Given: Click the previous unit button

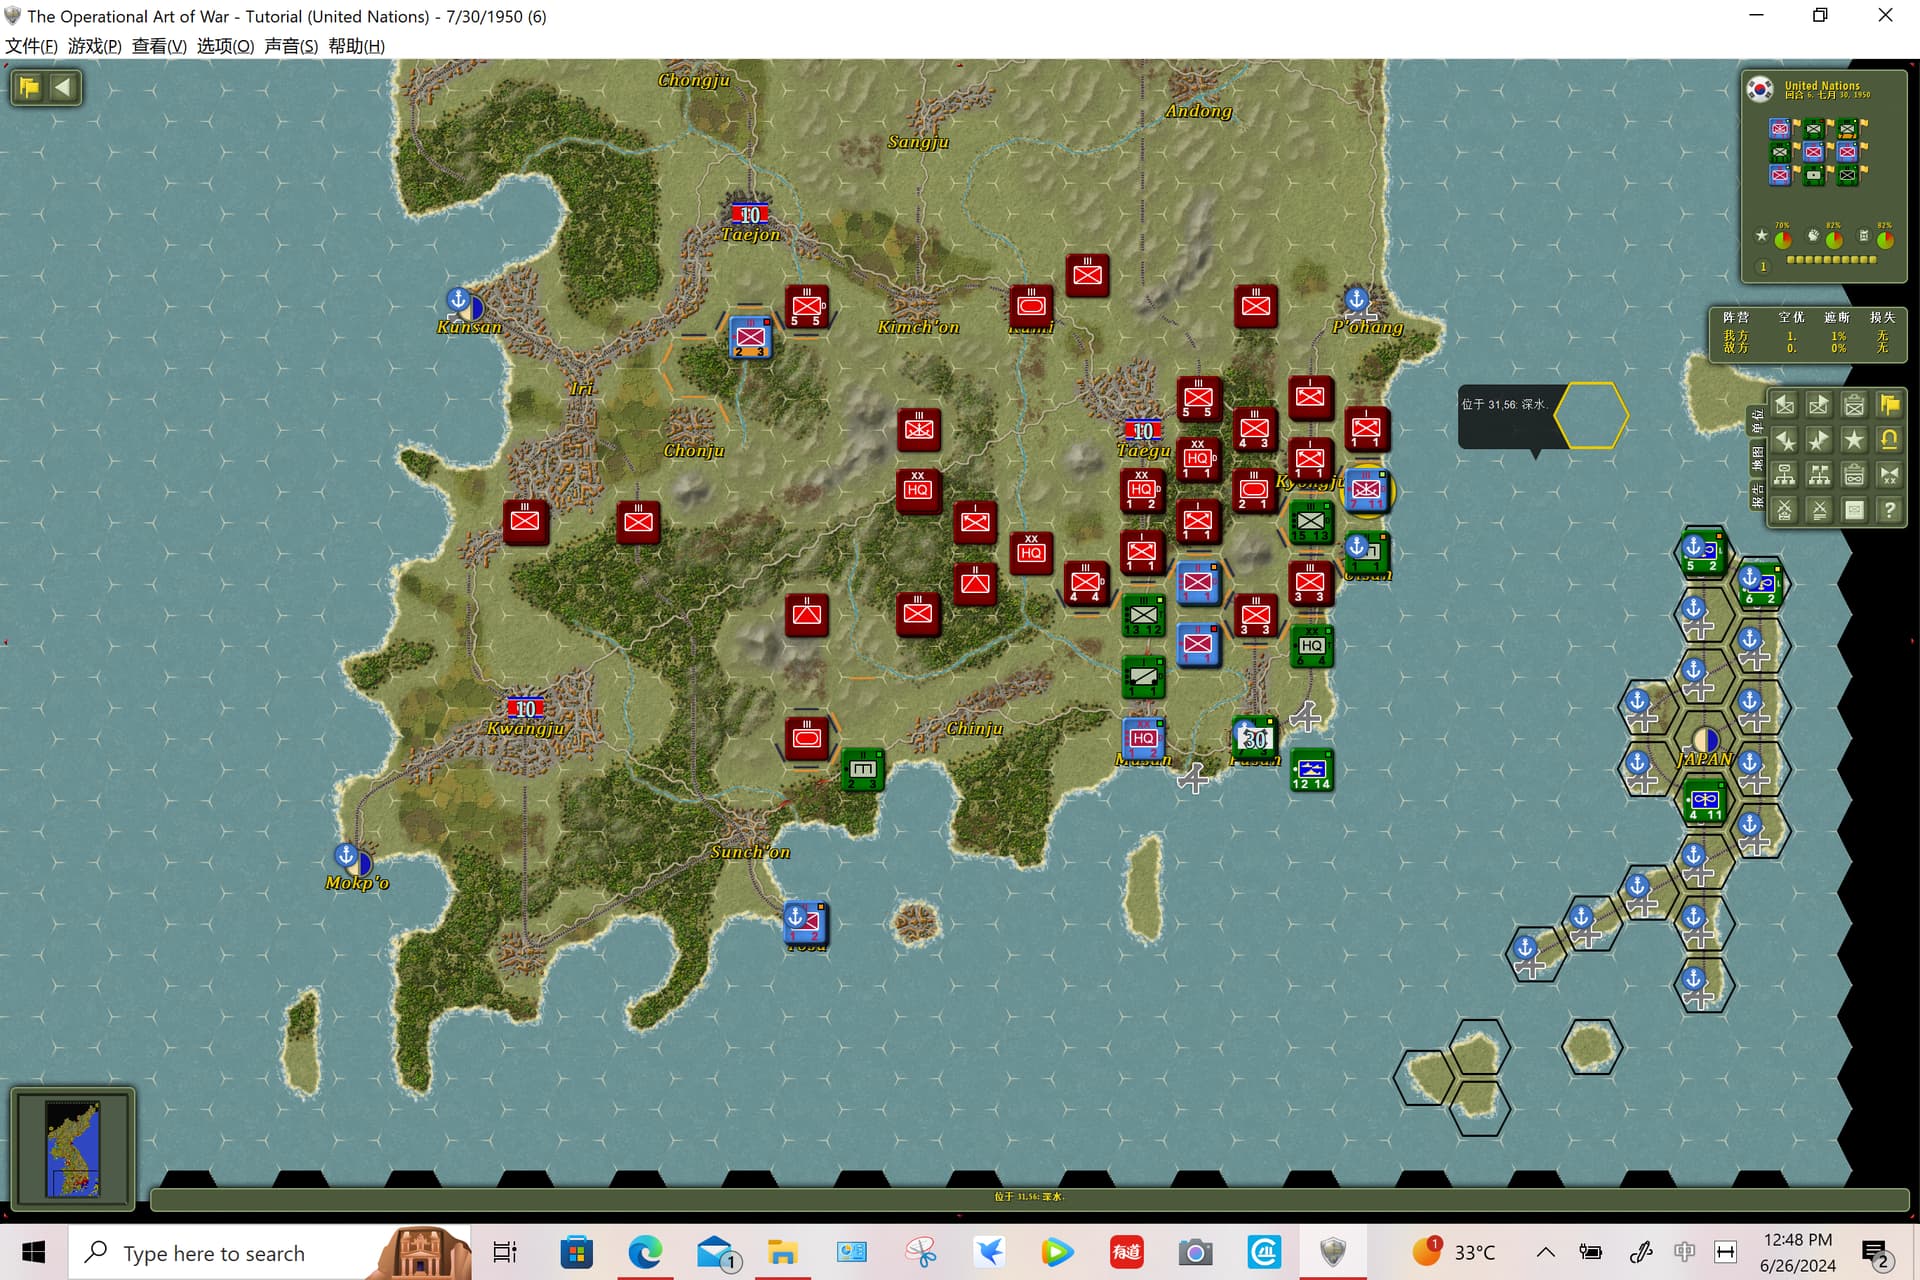Looking at the screenshot, I should tap(1784, 405).
